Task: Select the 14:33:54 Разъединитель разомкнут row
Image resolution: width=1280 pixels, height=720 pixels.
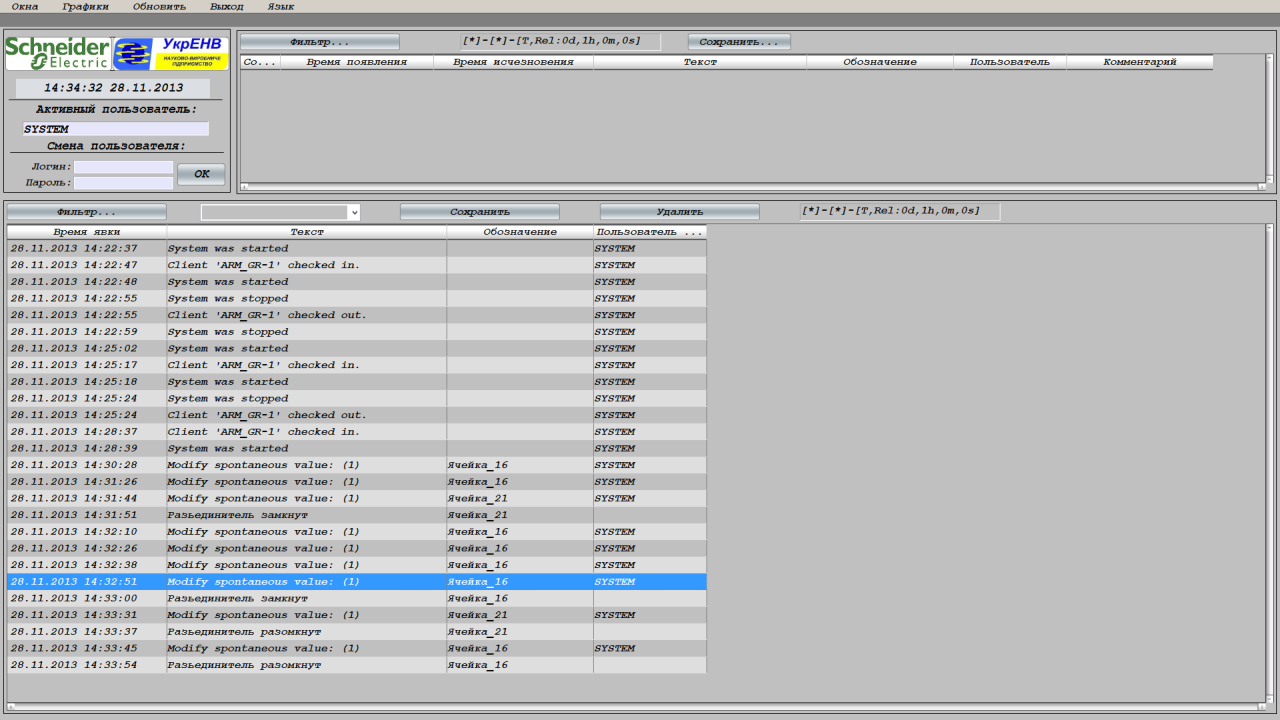Action: click(300, 665)
